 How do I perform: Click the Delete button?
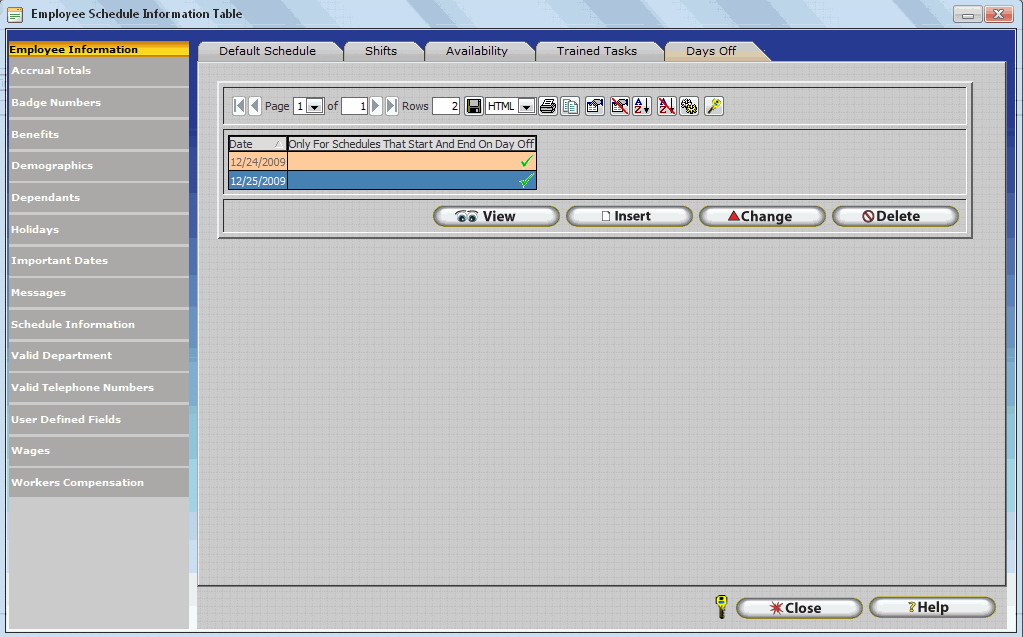tap(895, 216)
